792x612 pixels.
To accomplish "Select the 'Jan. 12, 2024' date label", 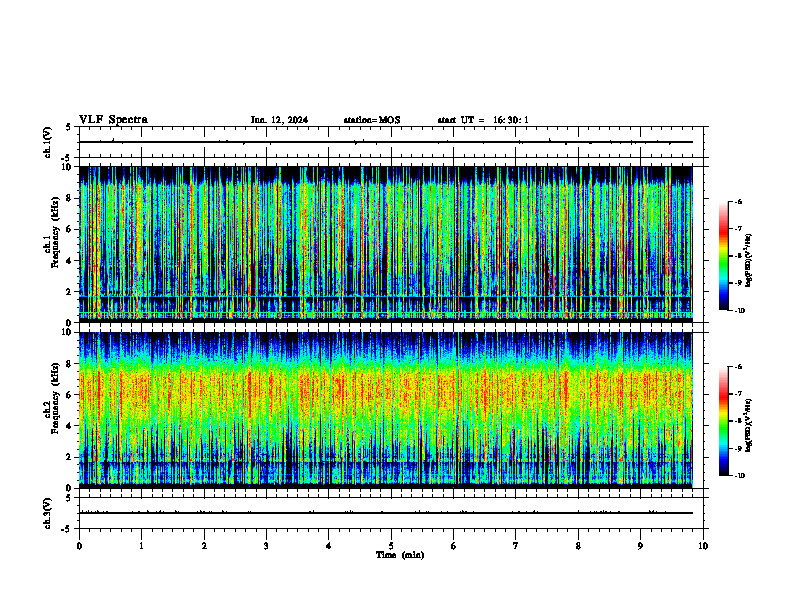I will point(279,120).
